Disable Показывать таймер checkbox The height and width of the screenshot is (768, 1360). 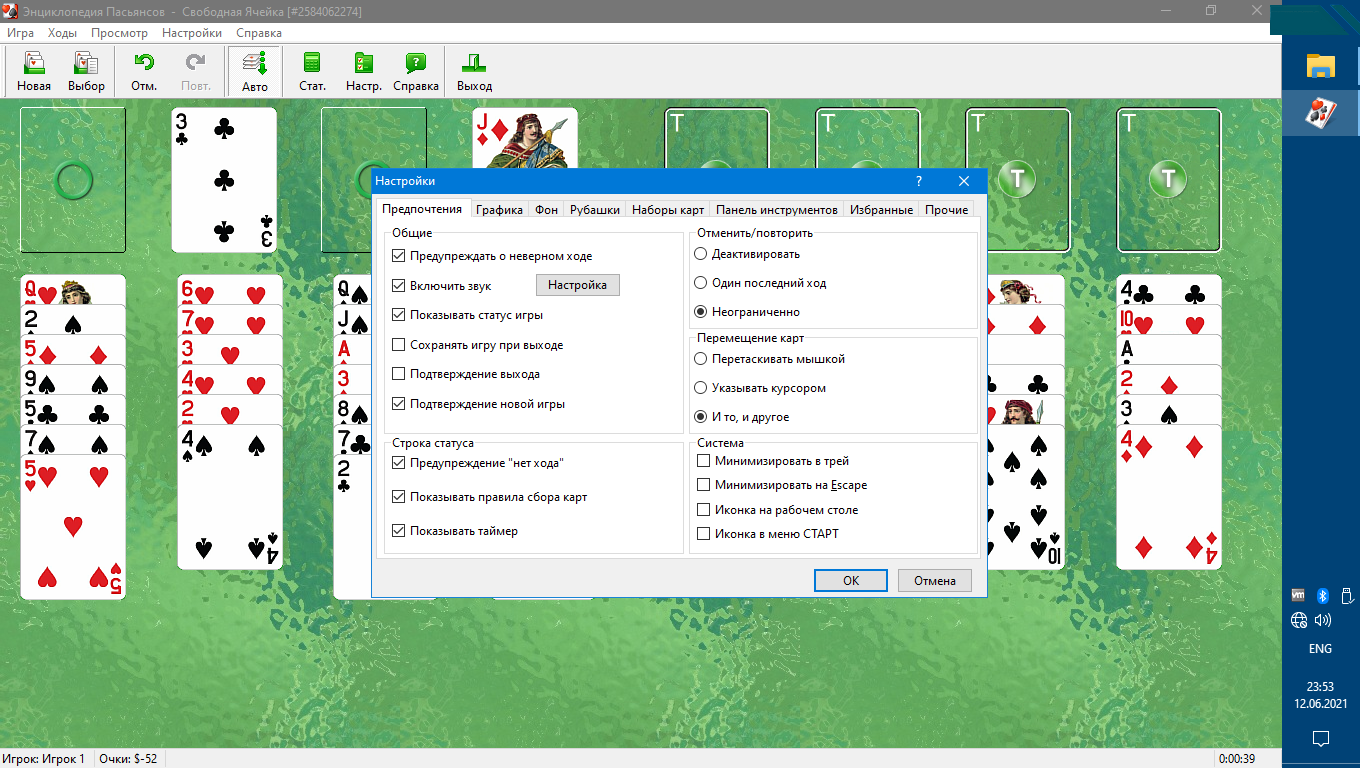[x=399, y=531]
